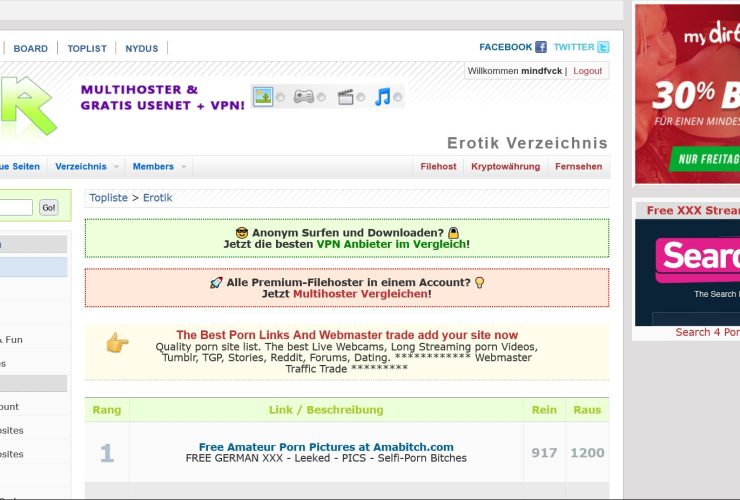Click the 1200 Raus value
The image size is (740, 500).
pos(587,453)
